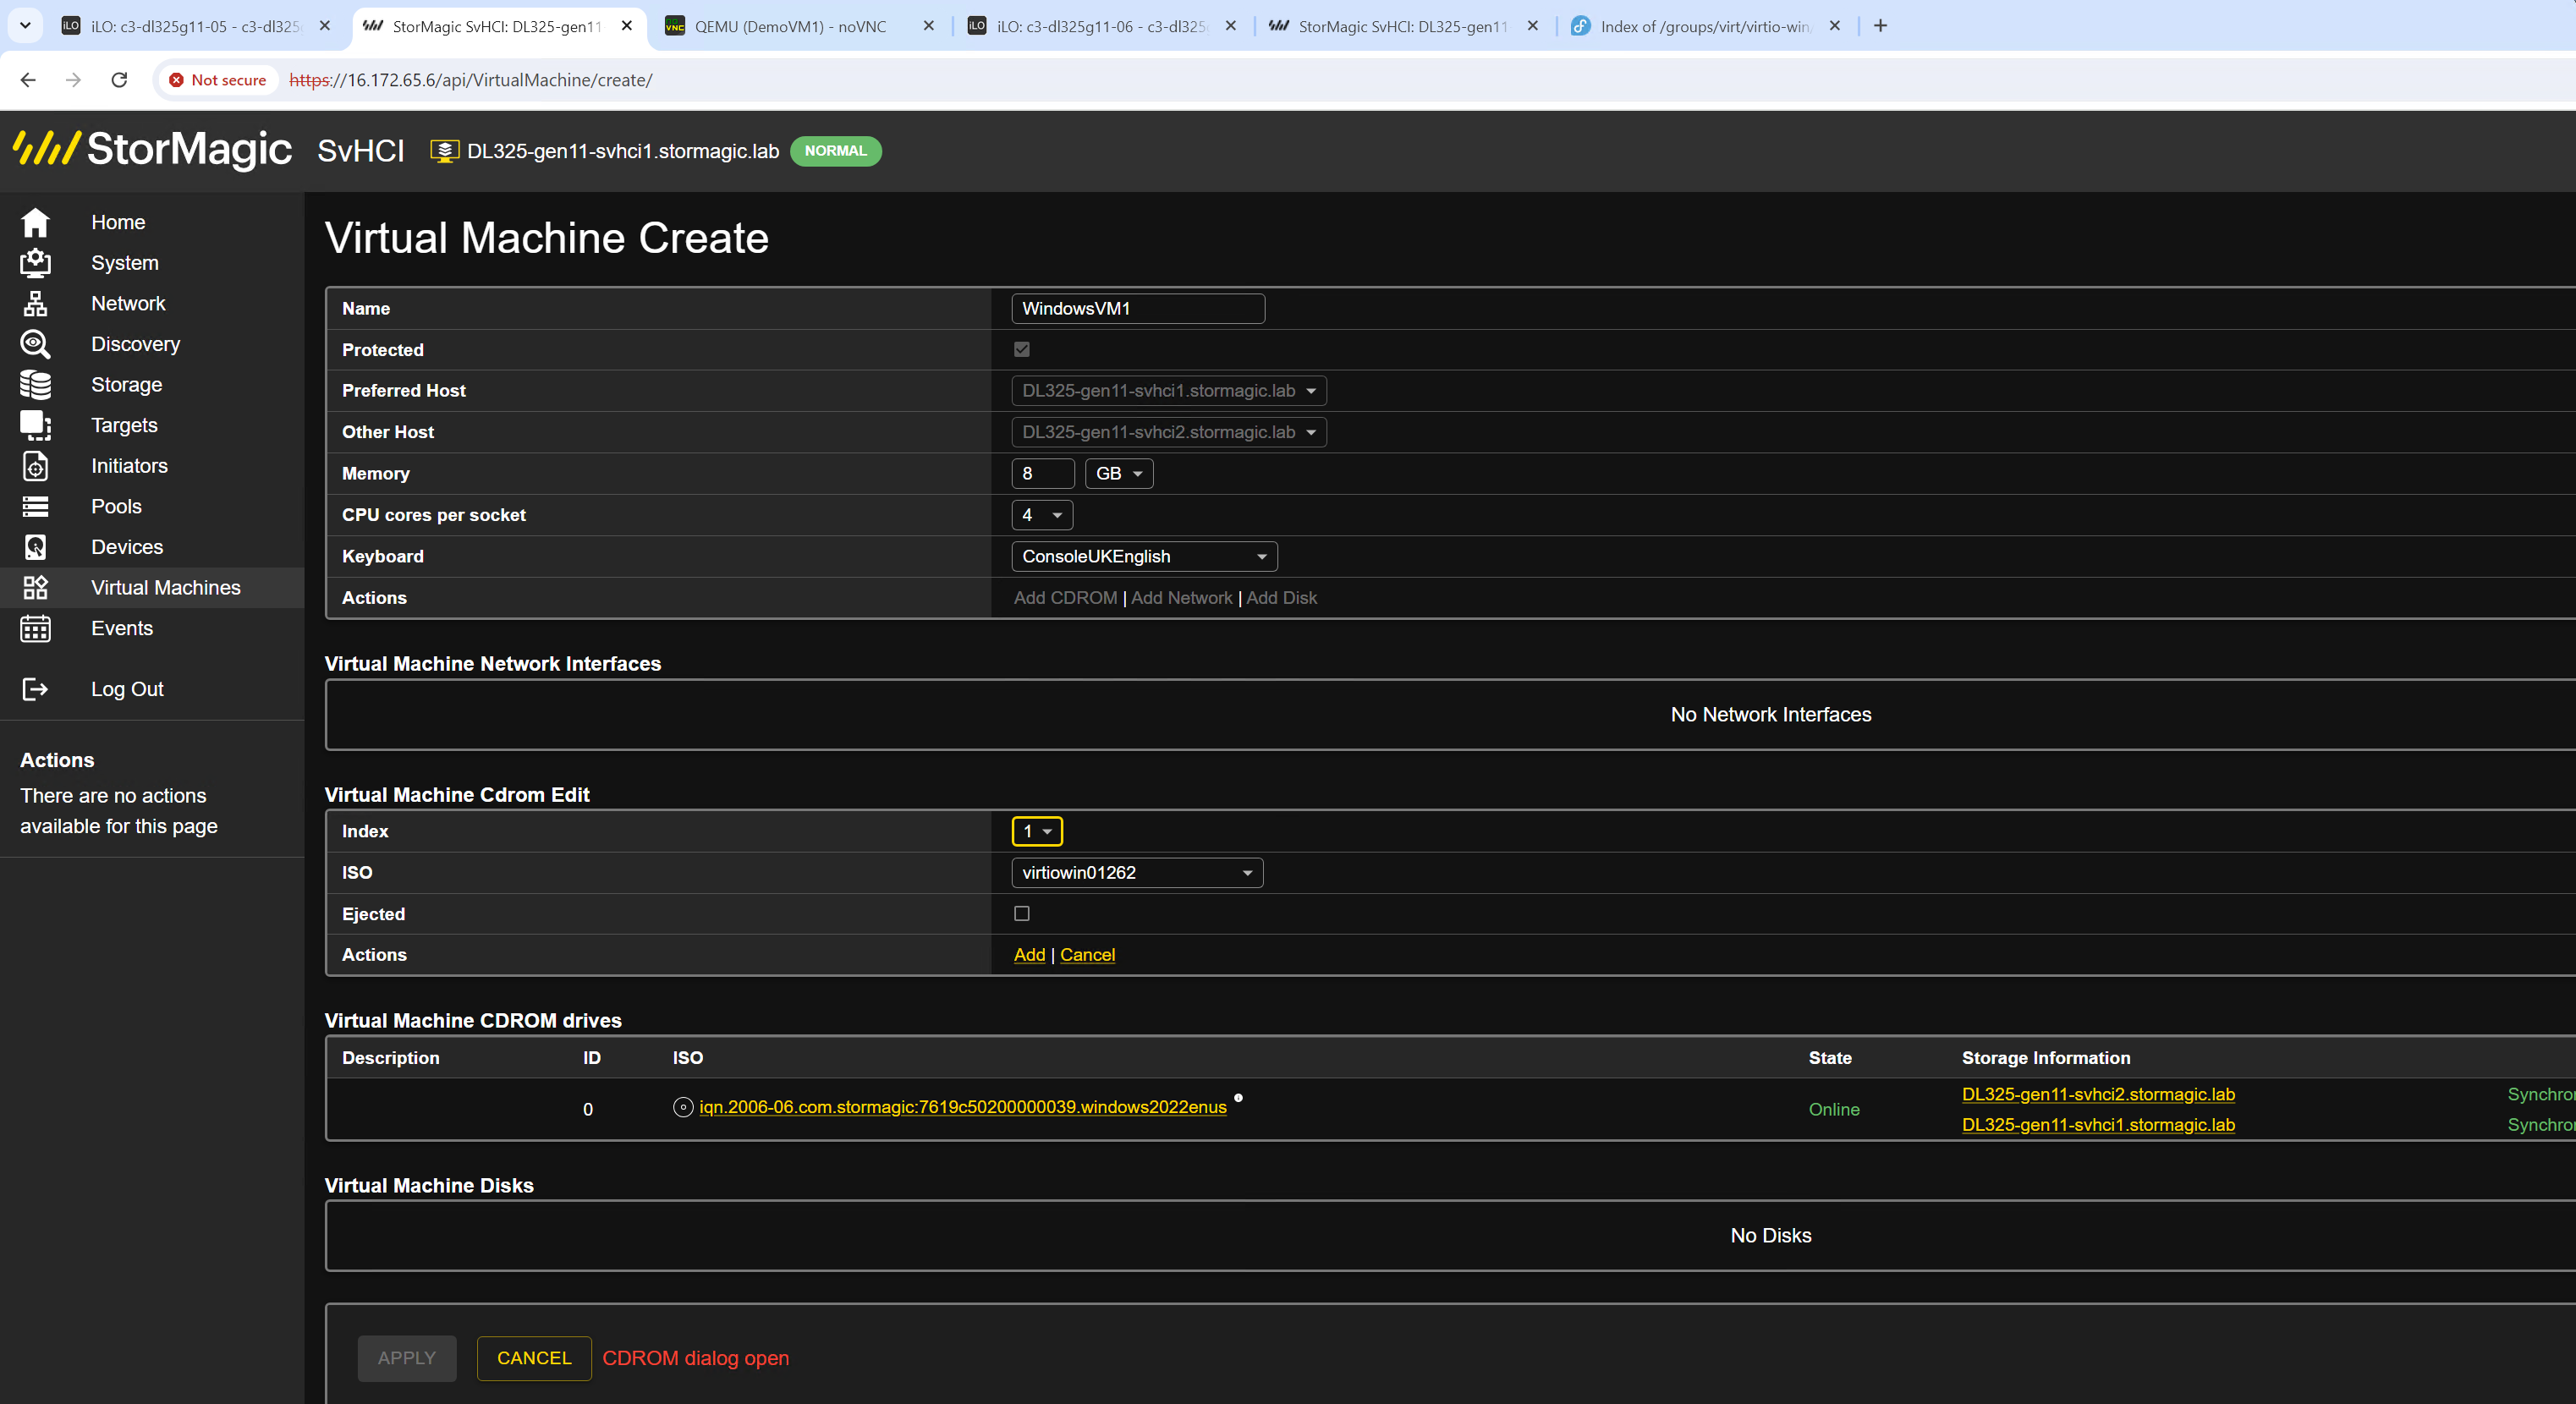Toggle the Protected checkbox
The image size is (2576, 1404).
1022,349
